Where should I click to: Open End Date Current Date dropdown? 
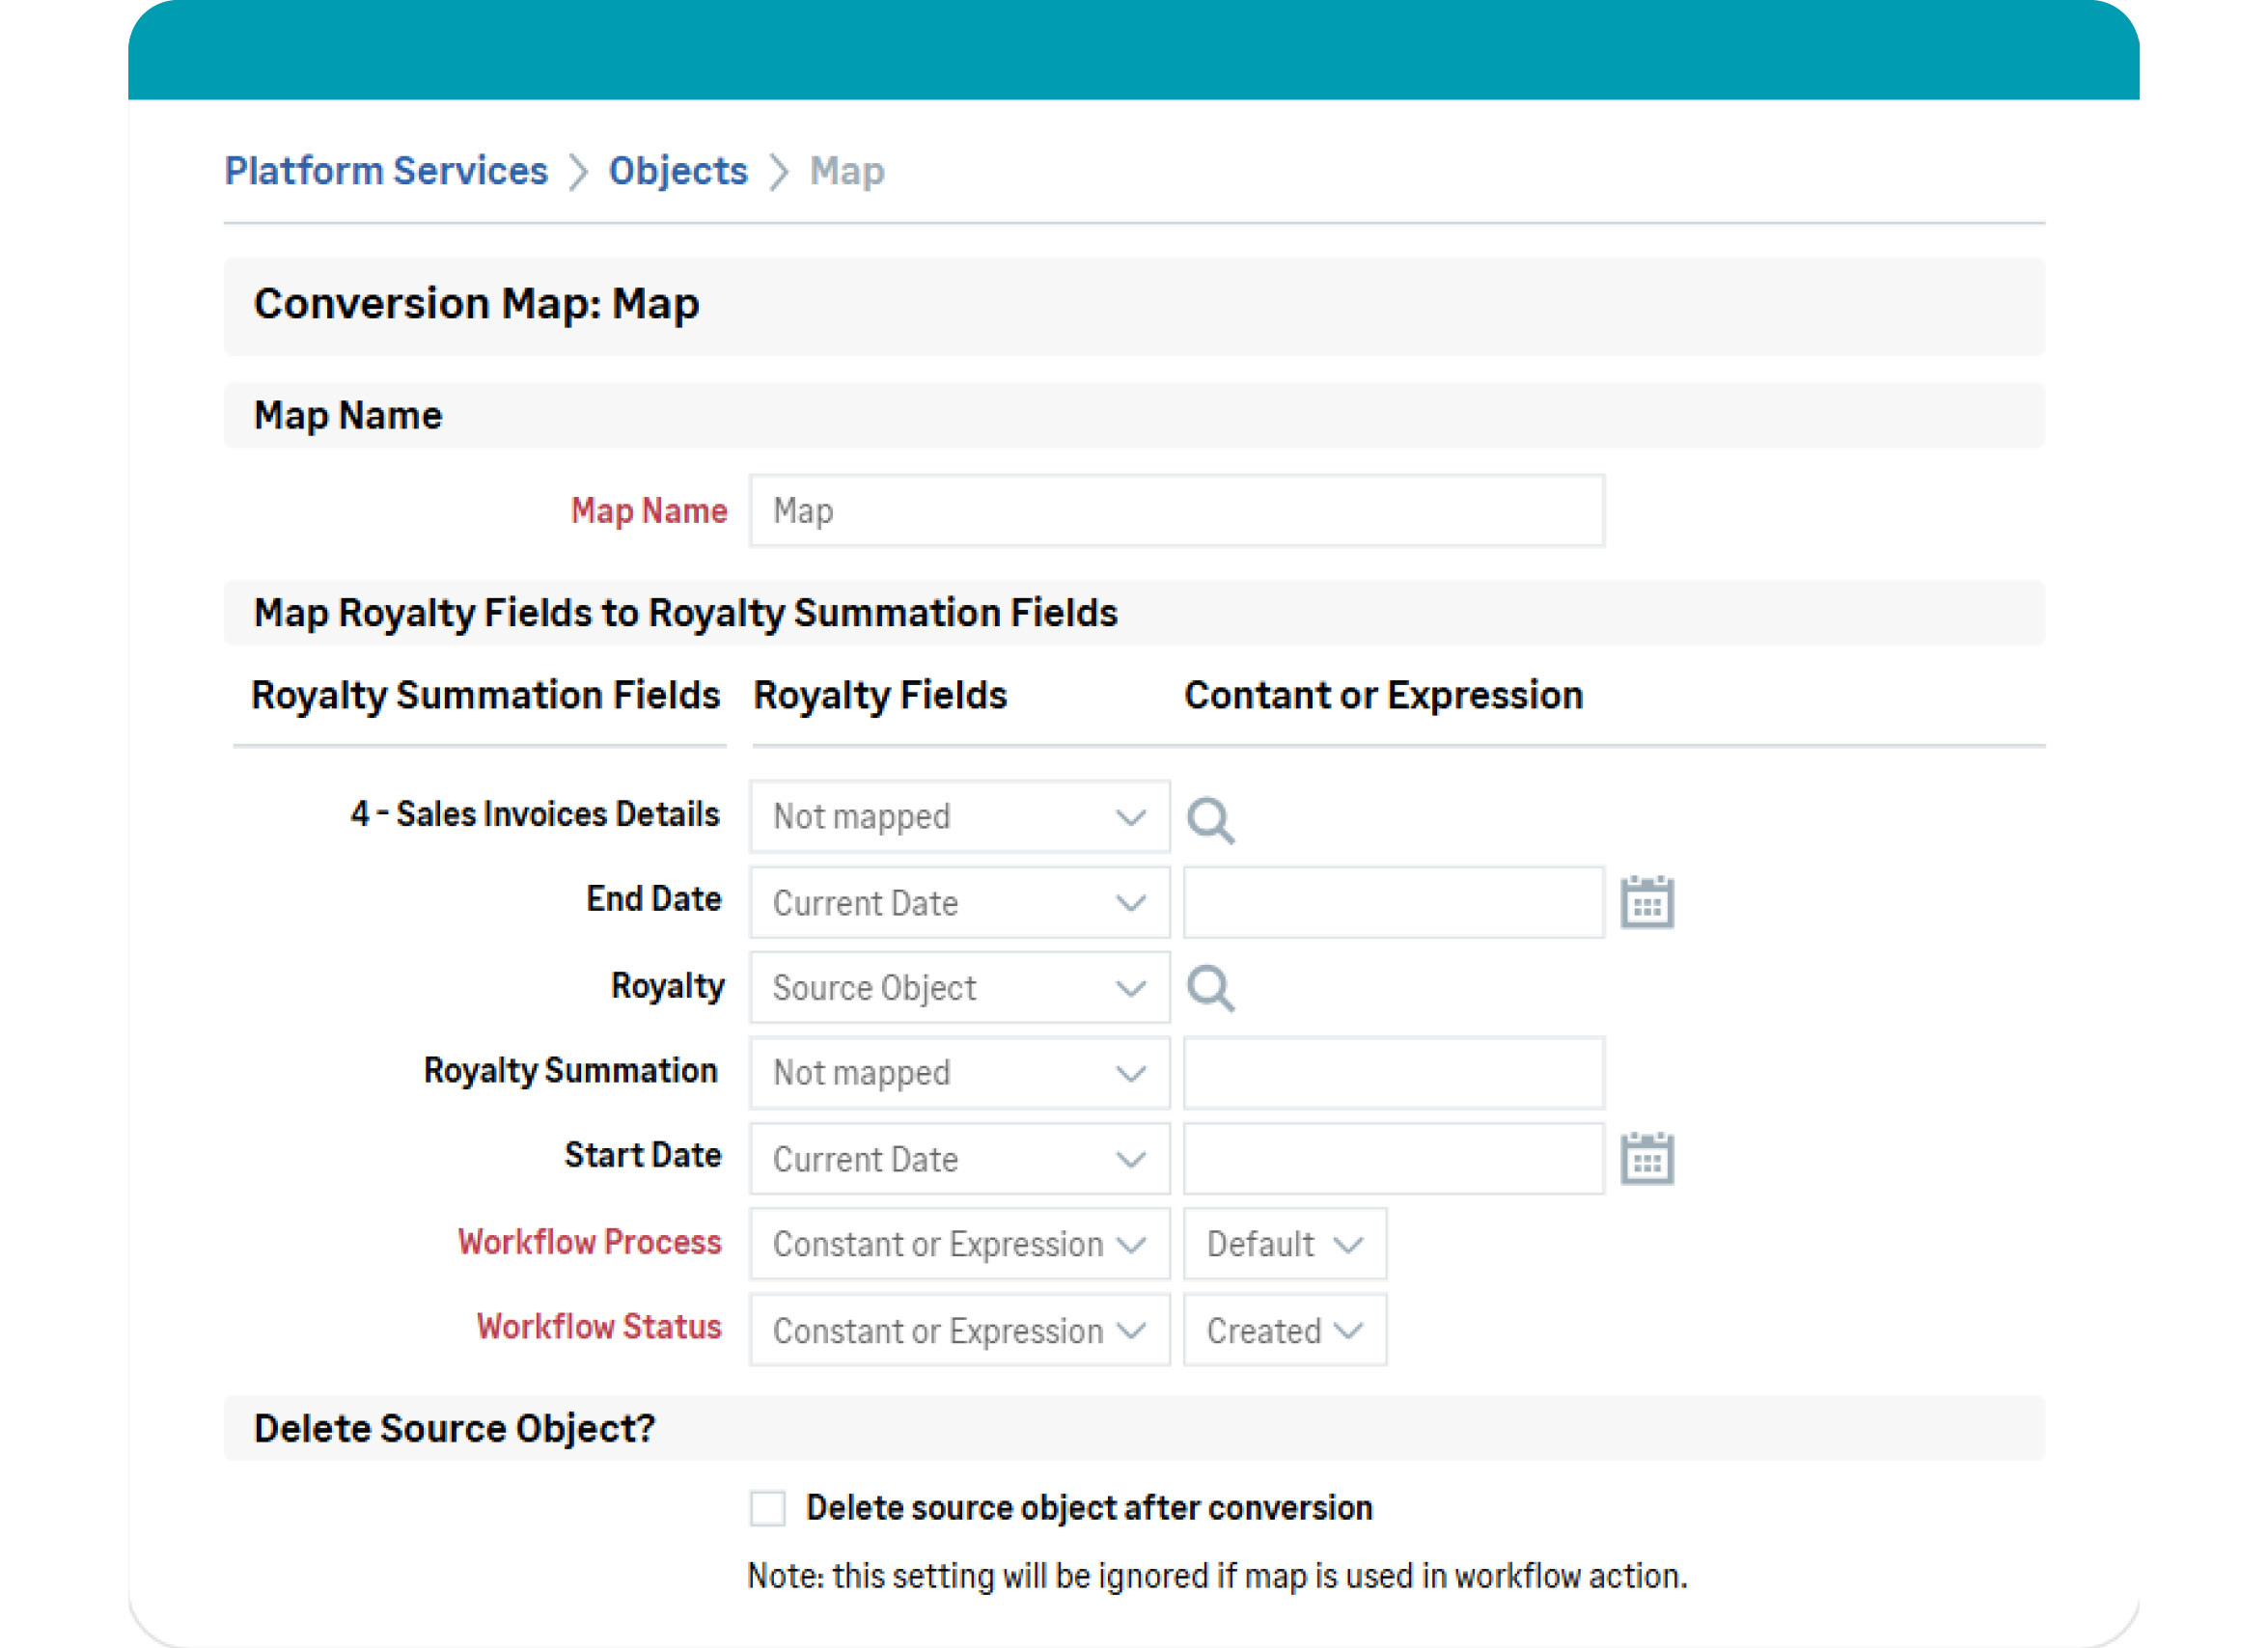959,903
